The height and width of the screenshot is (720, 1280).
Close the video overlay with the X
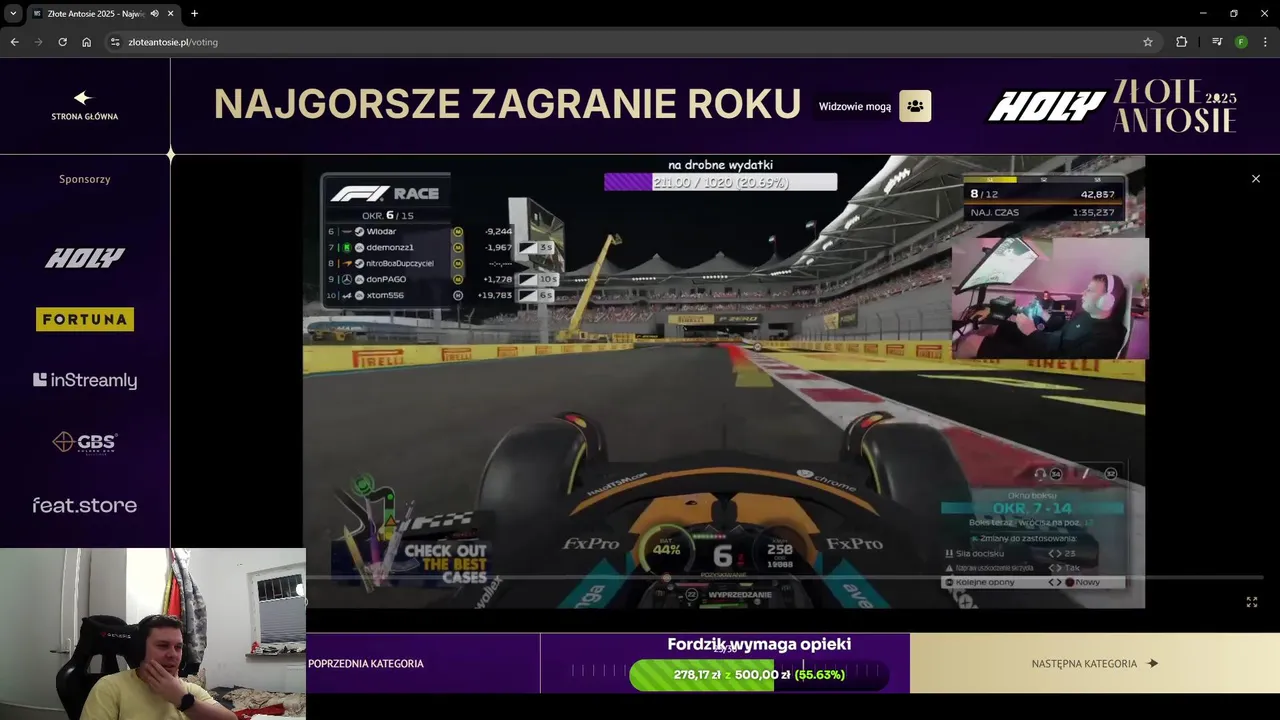pos(1256,179)
